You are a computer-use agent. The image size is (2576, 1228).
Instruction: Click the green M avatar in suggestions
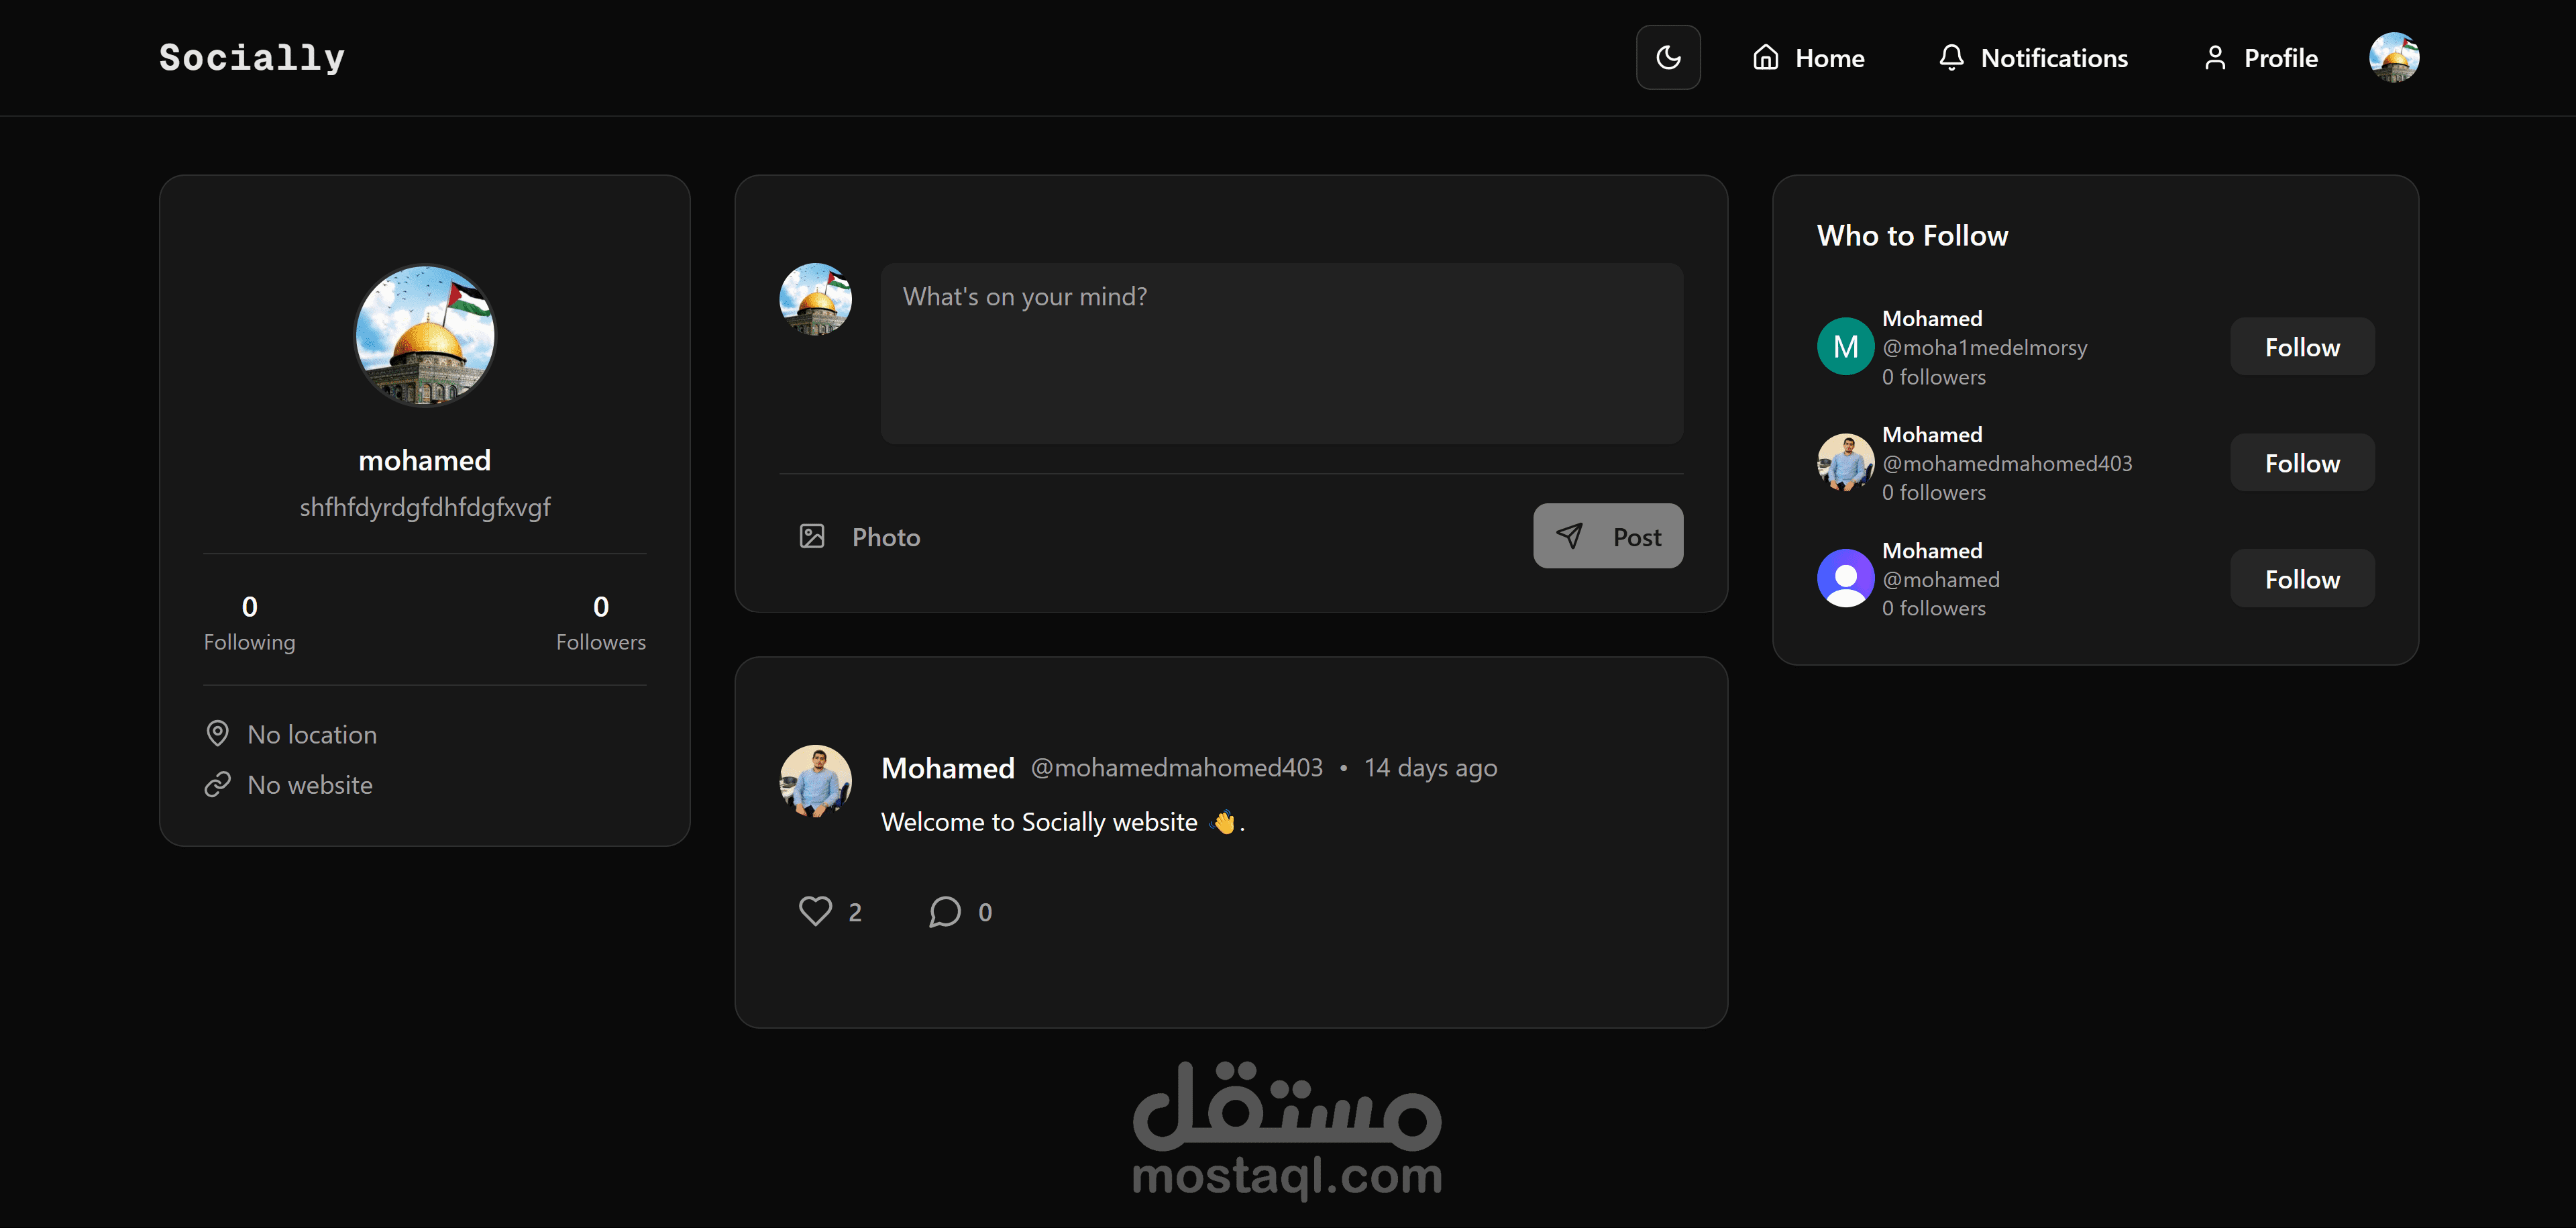(x=1845, y=347)
